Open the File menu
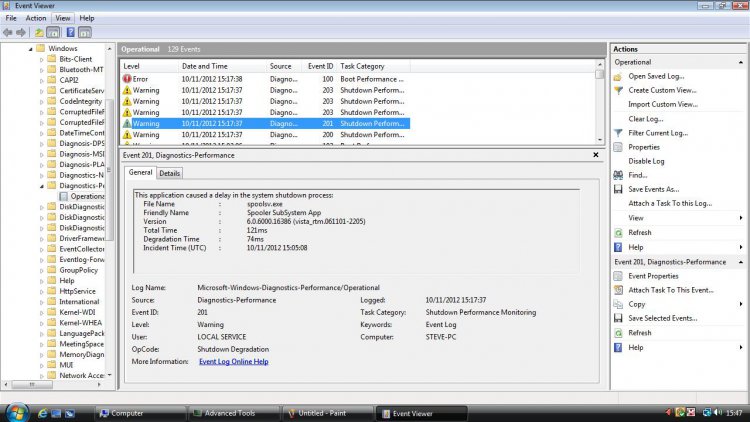 click(x=11, y=18)
